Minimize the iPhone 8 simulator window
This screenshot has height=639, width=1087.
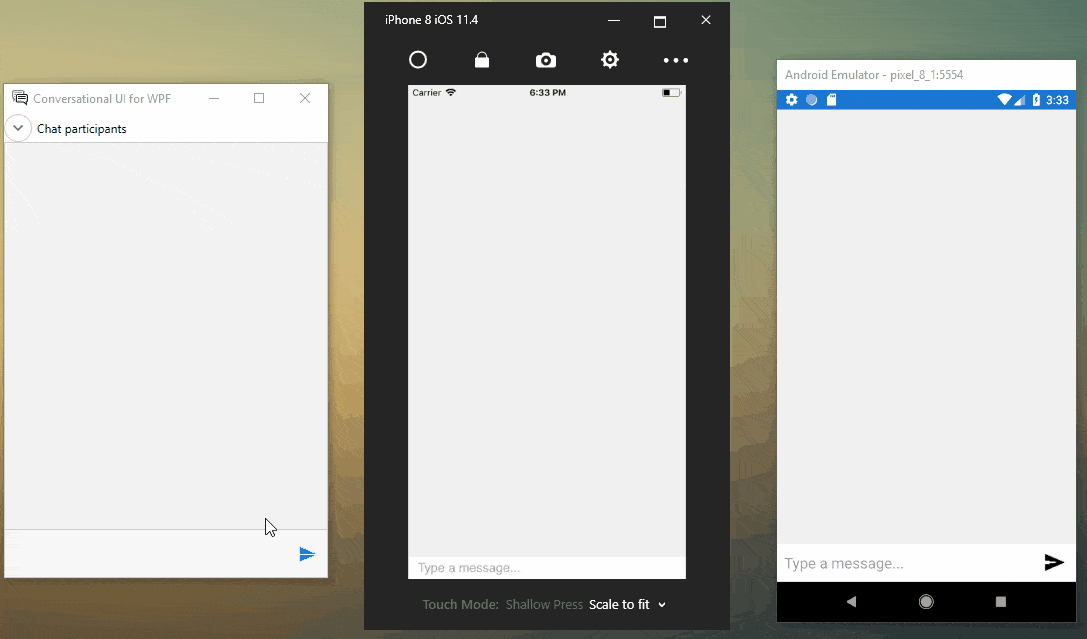coord(614,21)
